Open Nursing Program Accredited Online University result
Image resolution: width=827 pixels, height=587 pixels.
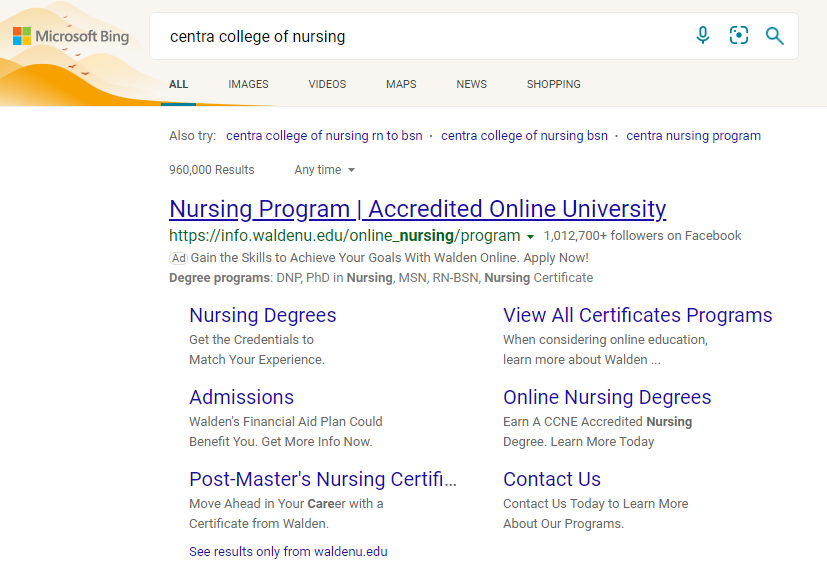coord(417,209)
